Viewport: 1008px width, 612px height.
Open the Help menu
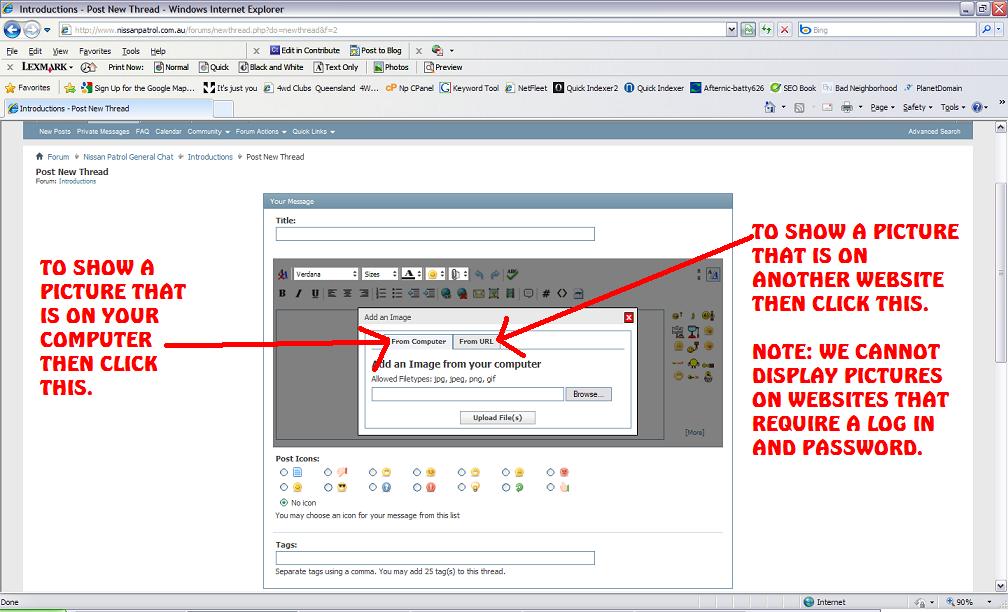[x=158, y=51]
